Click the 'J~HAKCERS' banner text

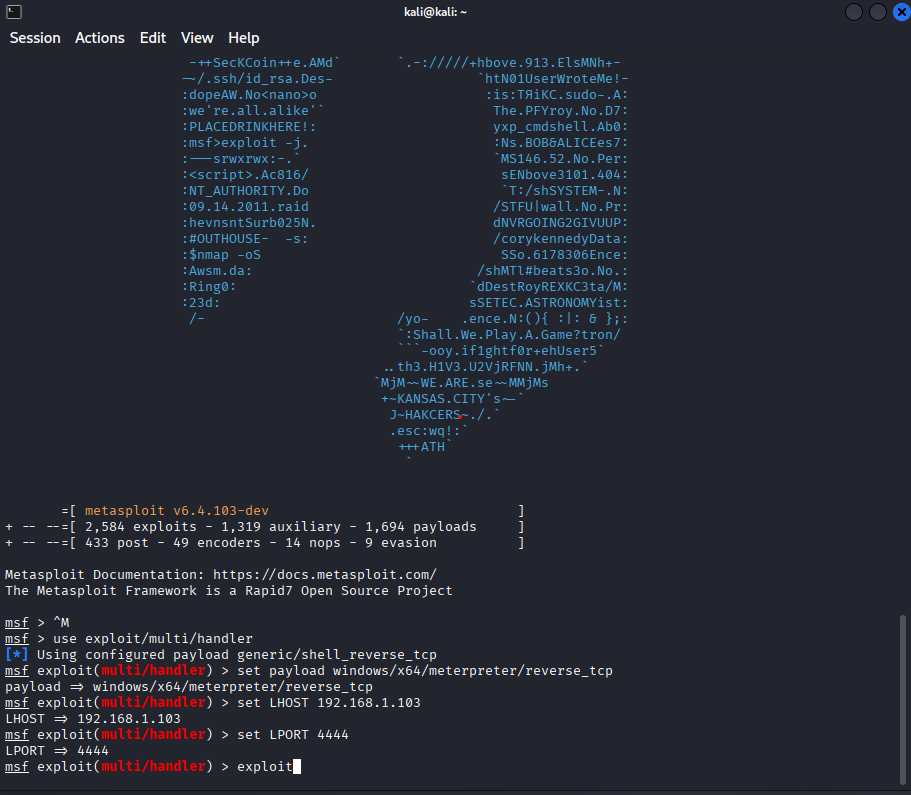[425, 415]
